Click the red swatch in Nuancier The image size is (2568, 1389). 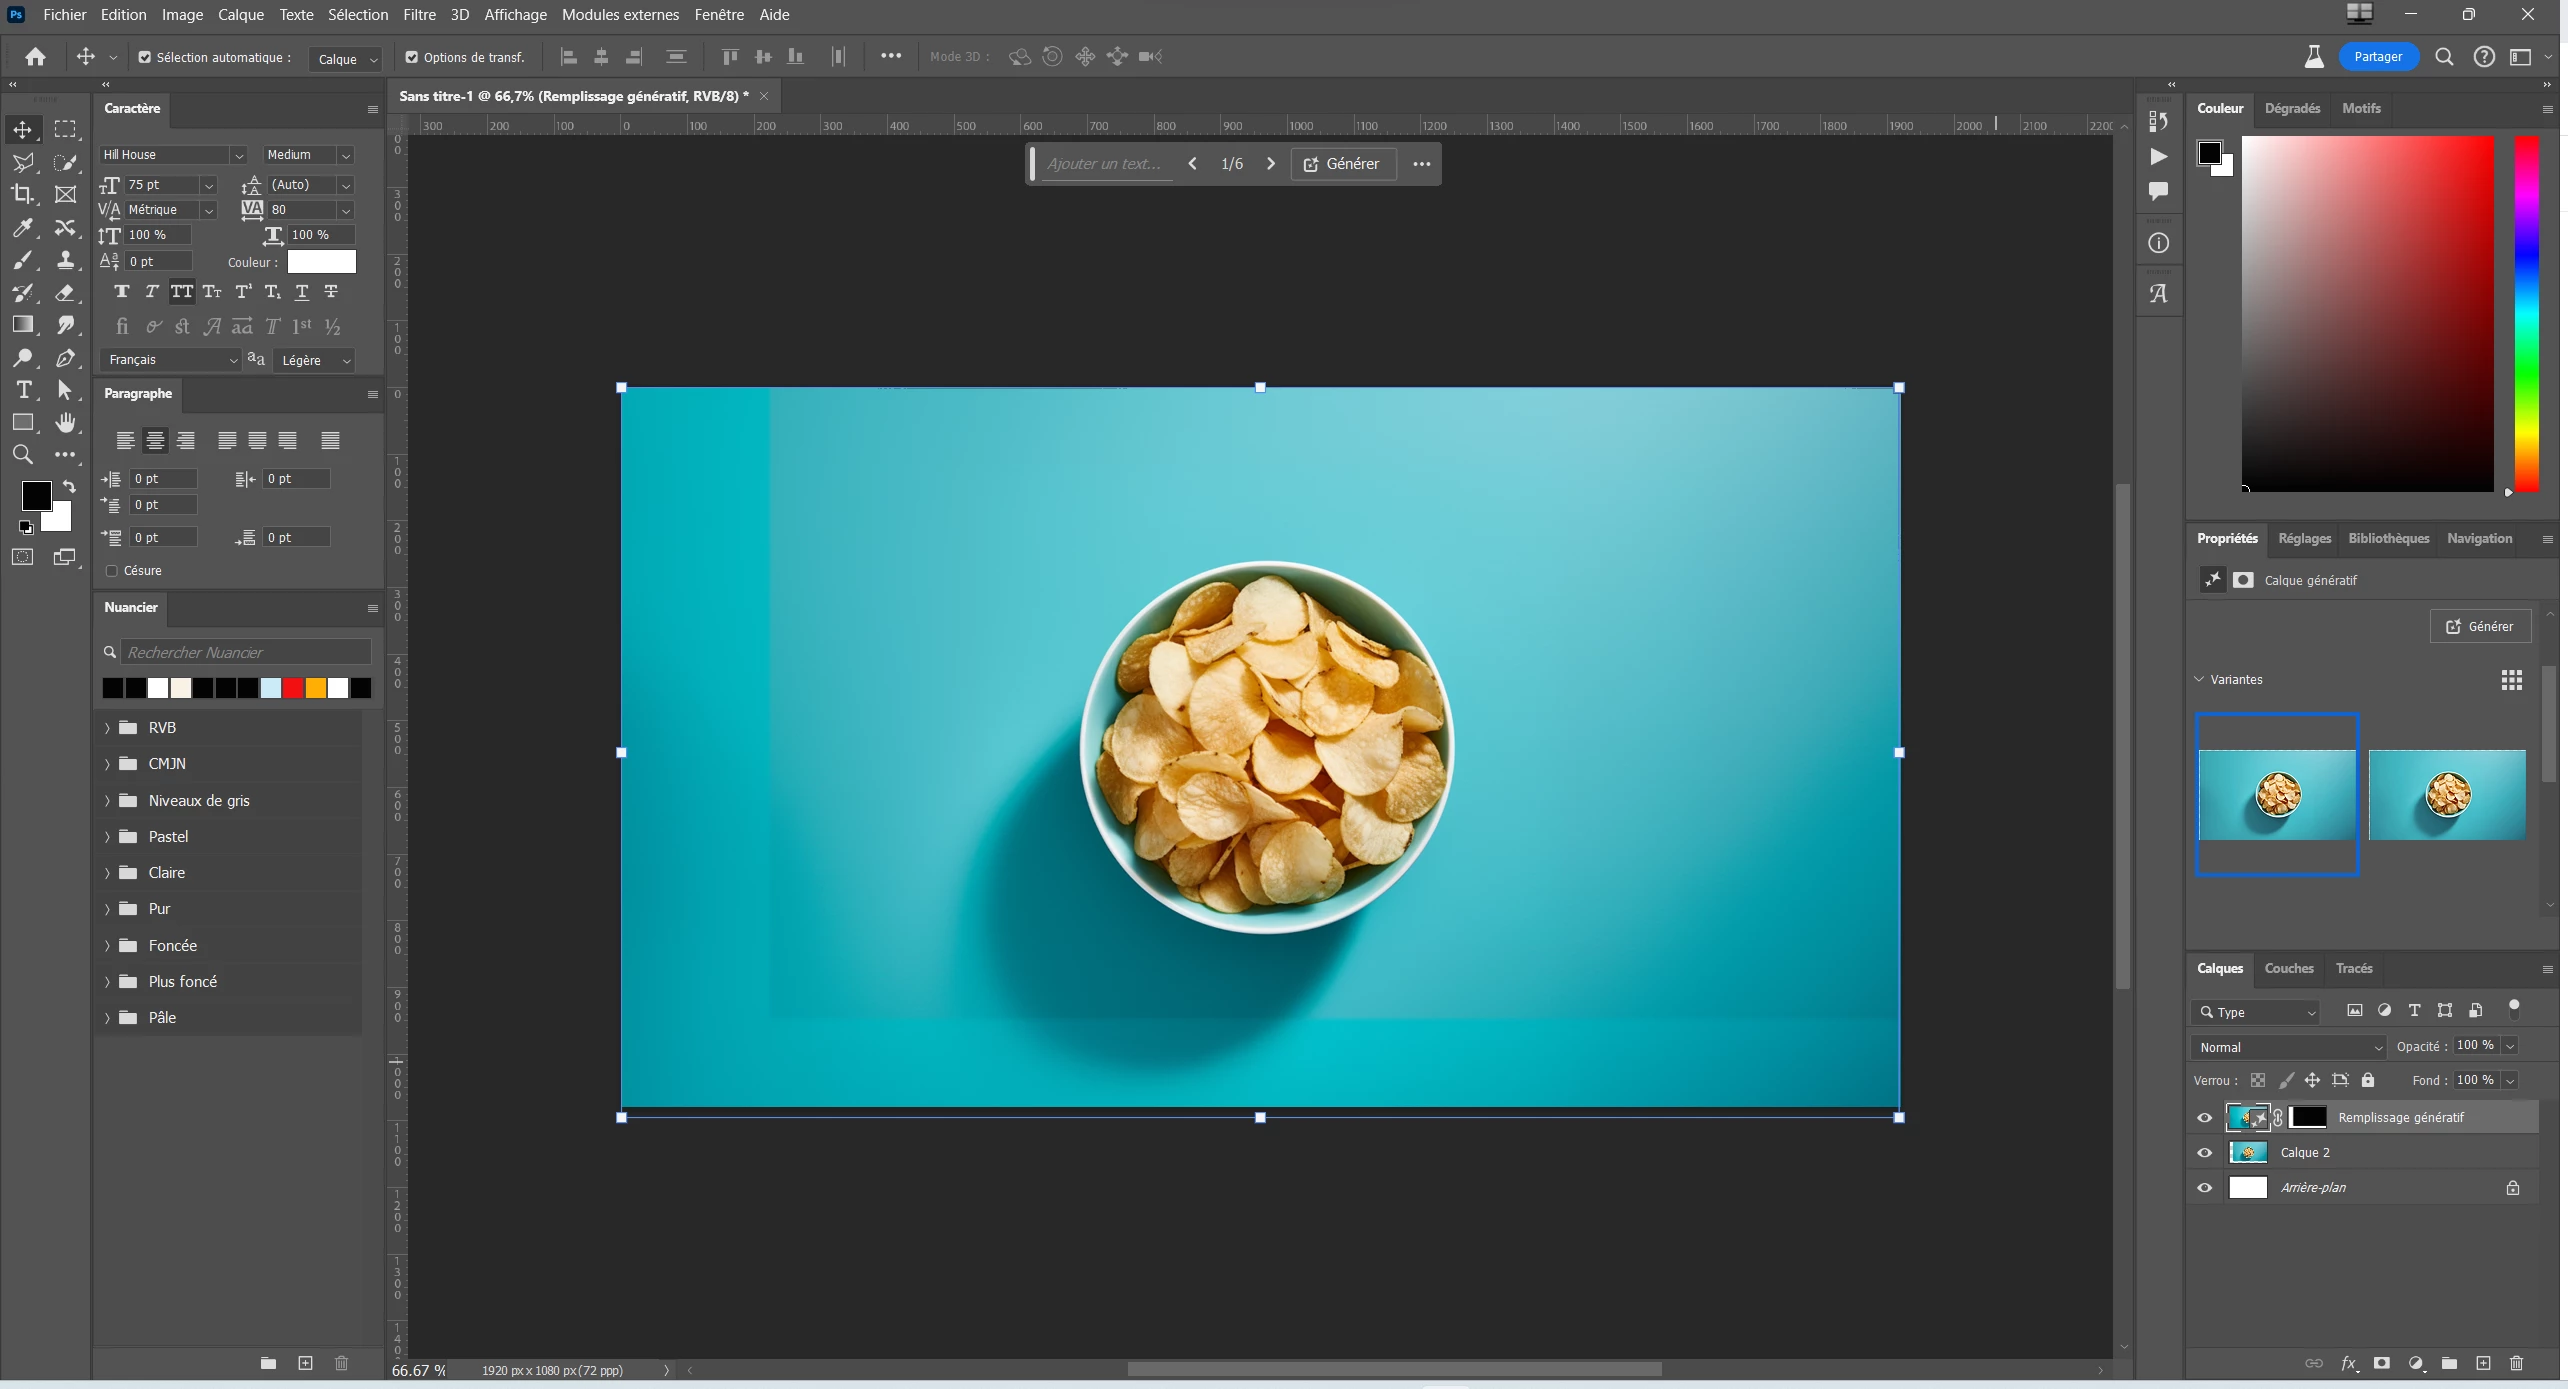(x=293, y=688)
